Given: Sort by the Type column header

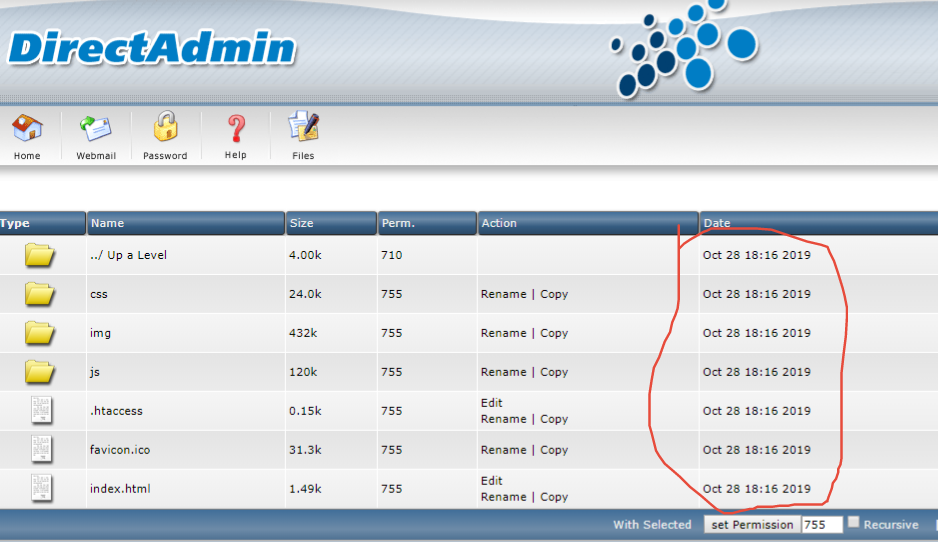Looking at the screenshot, I should tap(42, 223).
